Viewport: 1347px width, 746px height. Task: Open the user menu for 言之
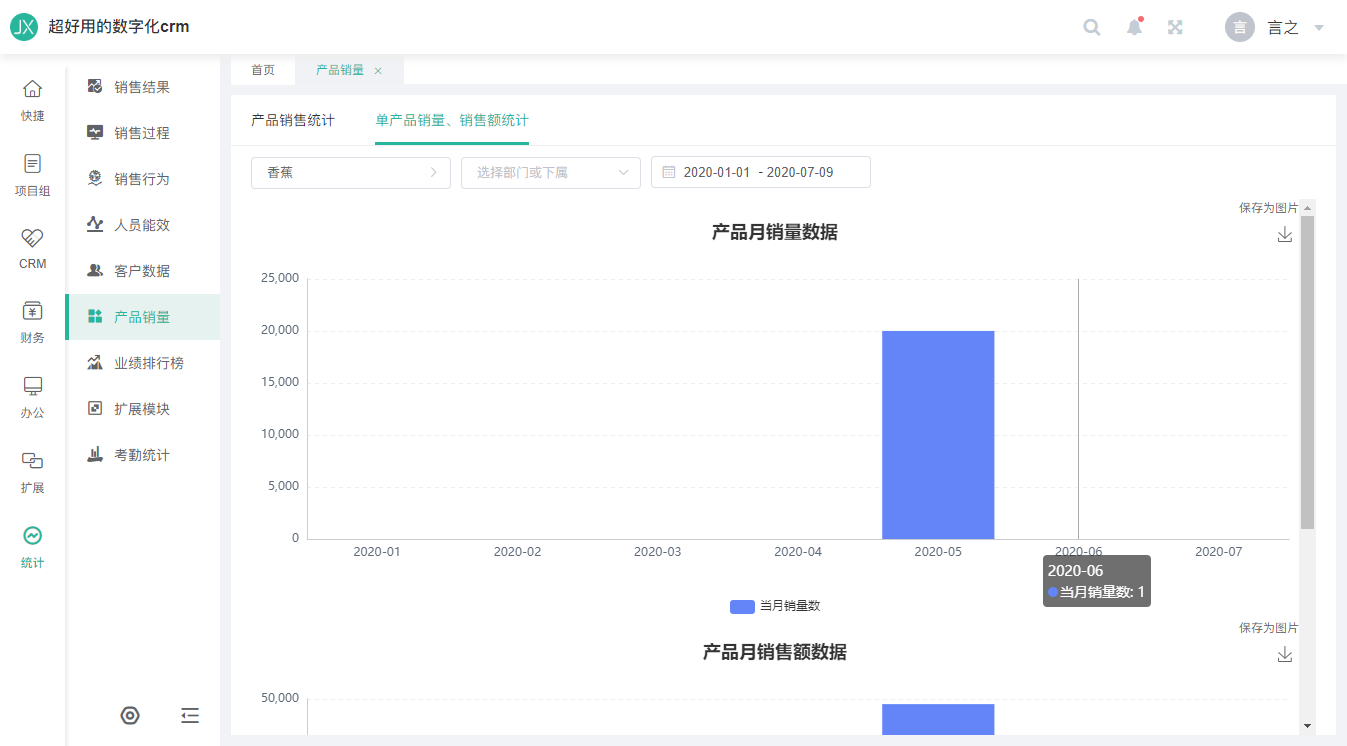point(1275,28)
